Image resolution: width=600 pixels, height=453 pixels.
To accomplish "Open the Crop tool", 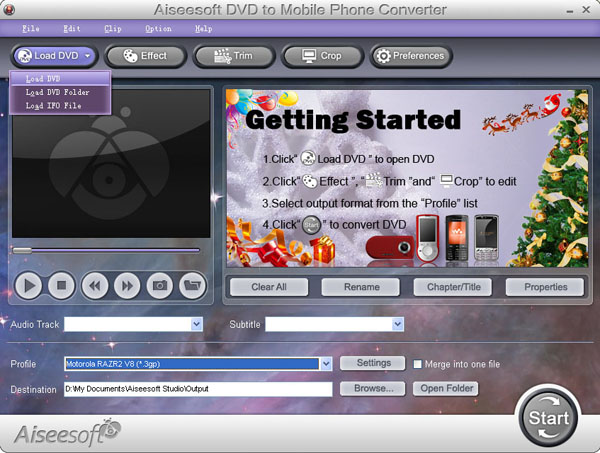I will 322,56.
